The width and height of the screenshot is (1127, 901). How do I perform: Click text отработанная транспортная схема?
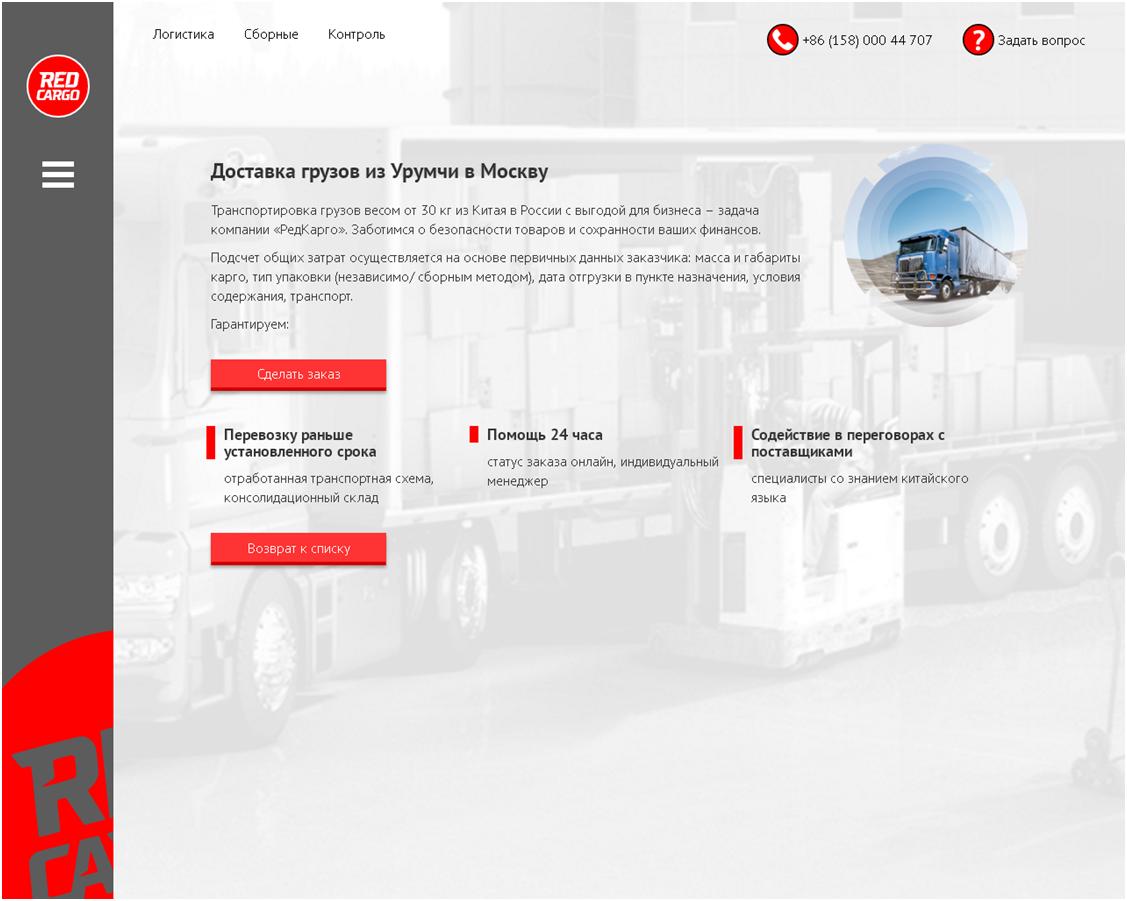point(328,479)
